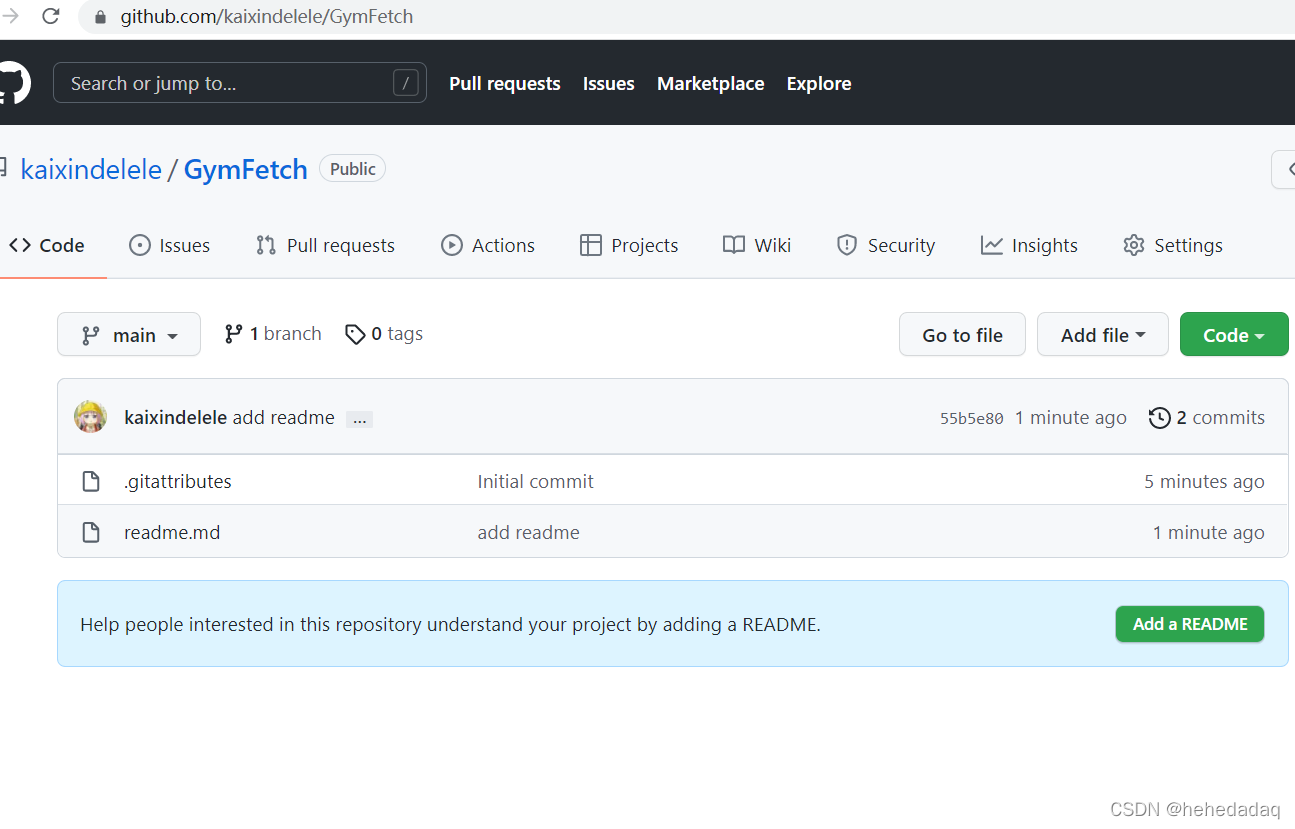Open the GymFetch repository name link
The width and height of the screenshot is (1295, 829).
coord(246,169)
